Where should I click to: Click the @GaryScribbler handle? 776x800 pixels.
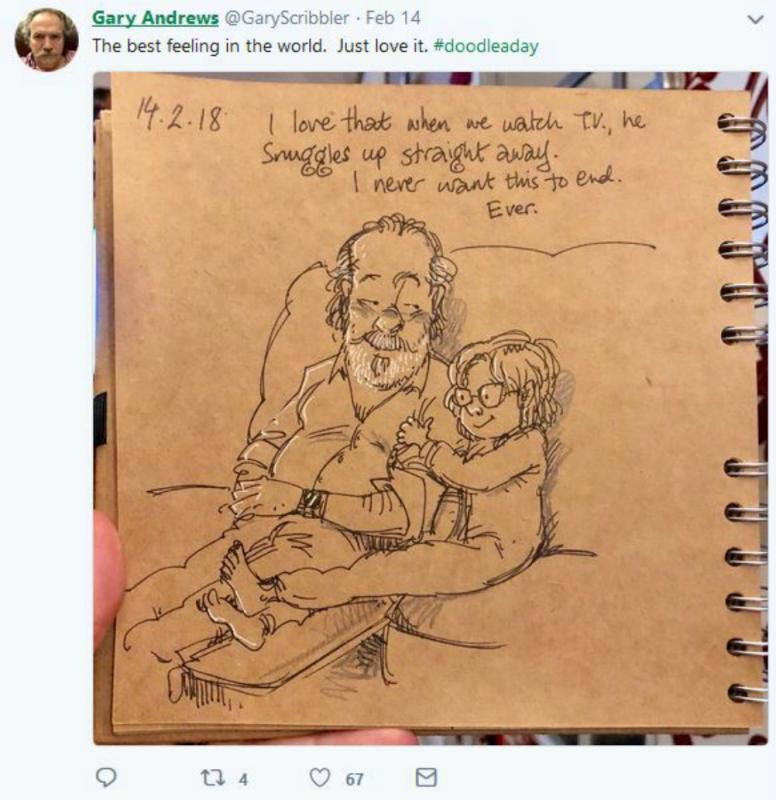[287, 18]
